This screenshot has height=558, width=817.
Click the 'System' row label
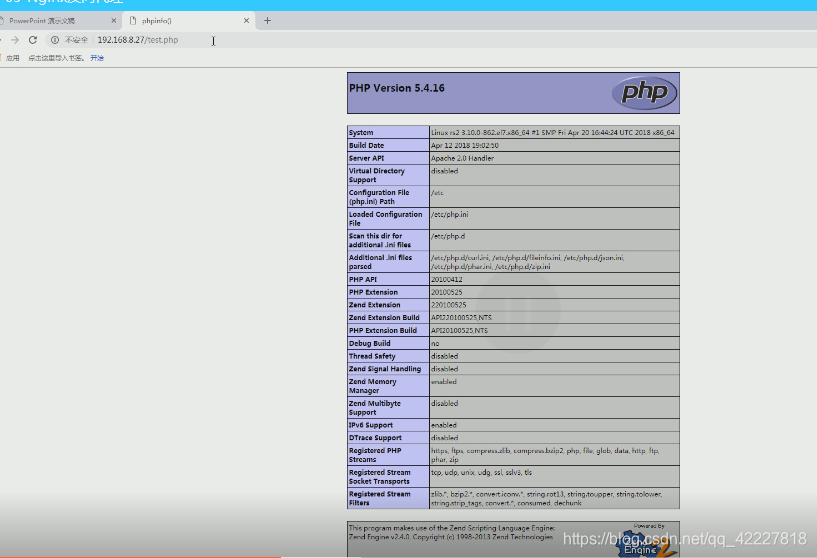pos(361,132)
